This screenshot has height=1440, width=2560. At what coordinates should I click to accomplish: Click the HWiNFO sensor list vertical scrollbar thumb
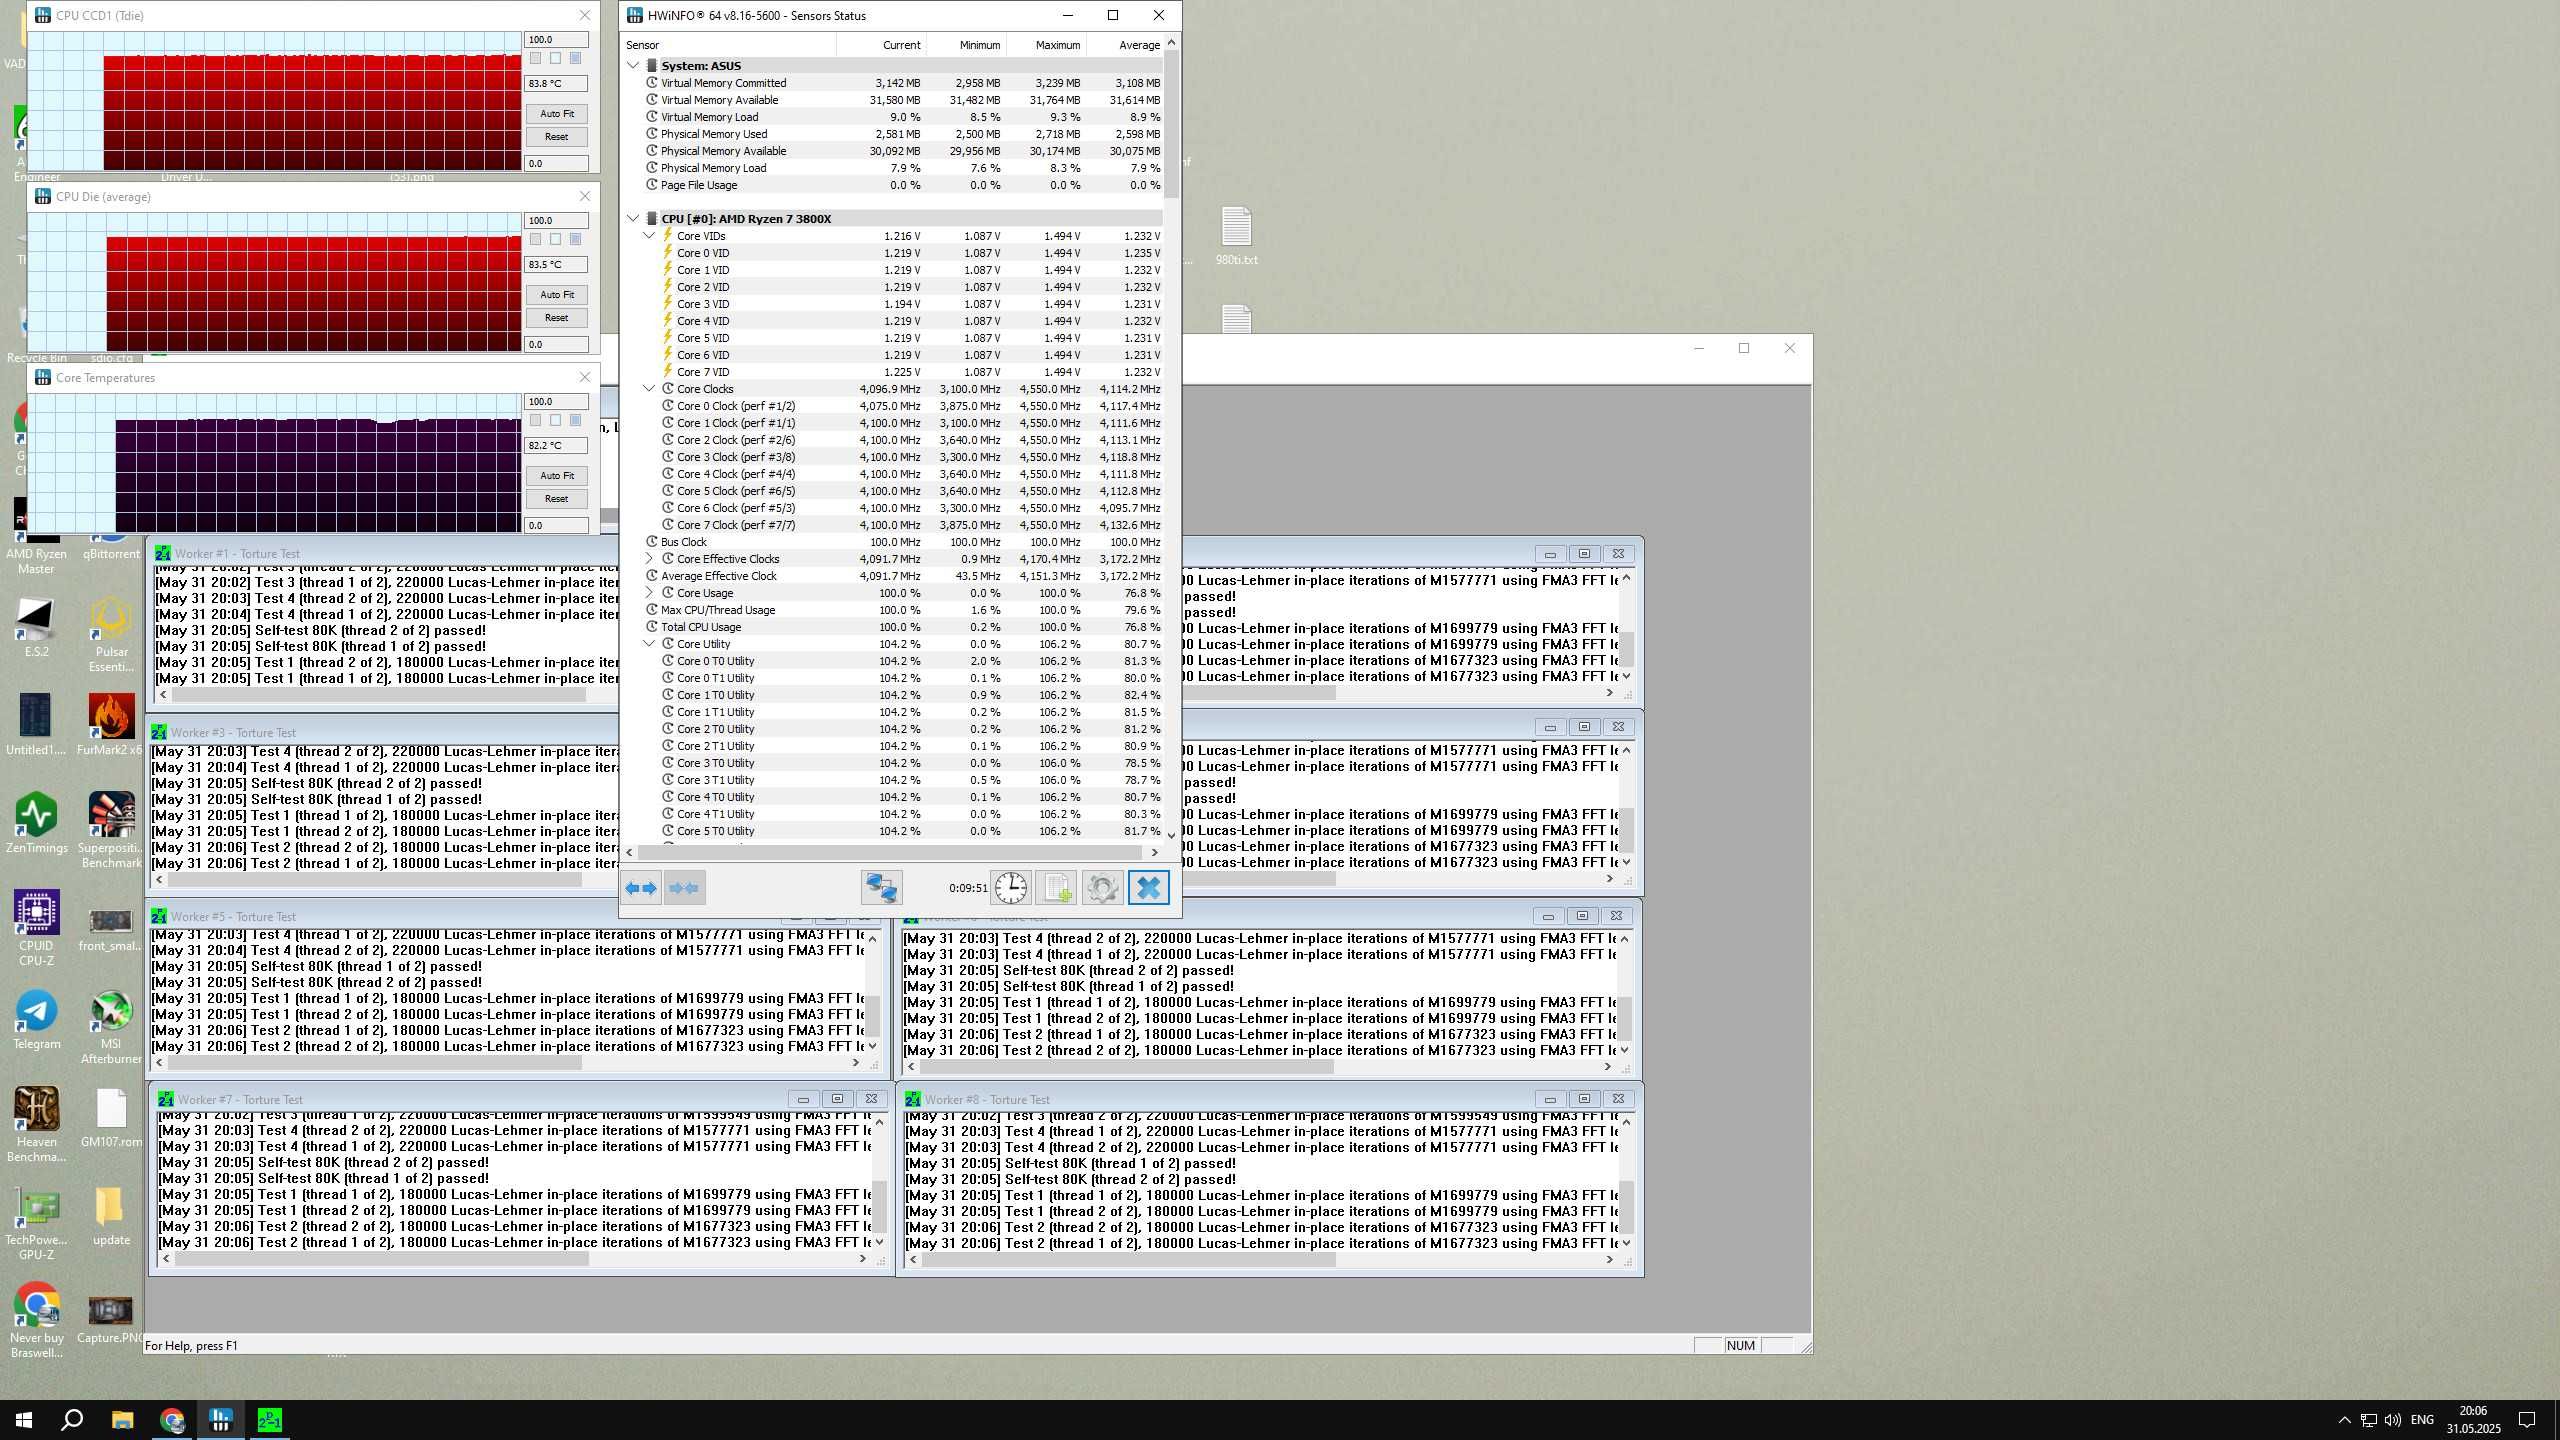point(1171,124)
